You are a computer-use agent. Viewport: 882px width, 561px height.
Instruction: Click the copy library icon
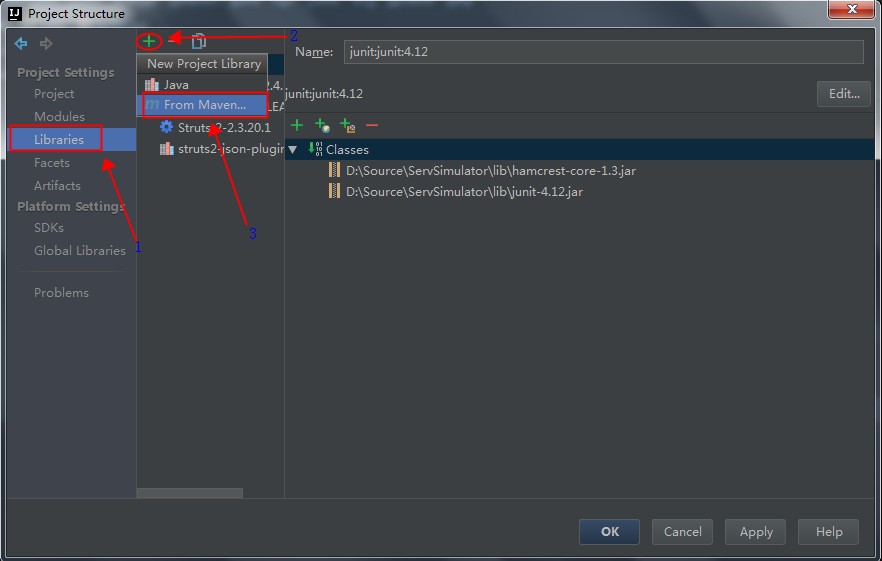[x=199, y=41]
